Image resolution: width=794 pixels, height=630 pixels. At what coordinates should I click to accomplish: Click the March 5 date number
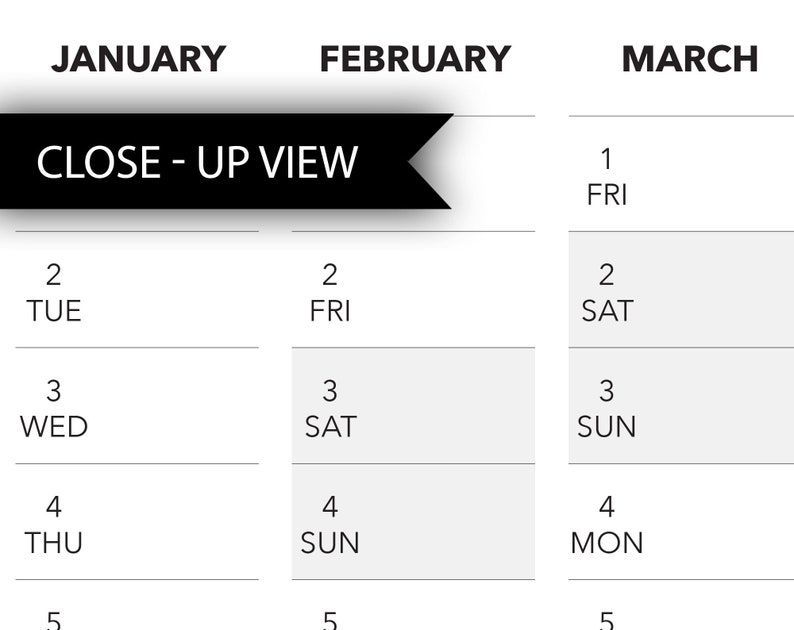[x=607, y=620]
